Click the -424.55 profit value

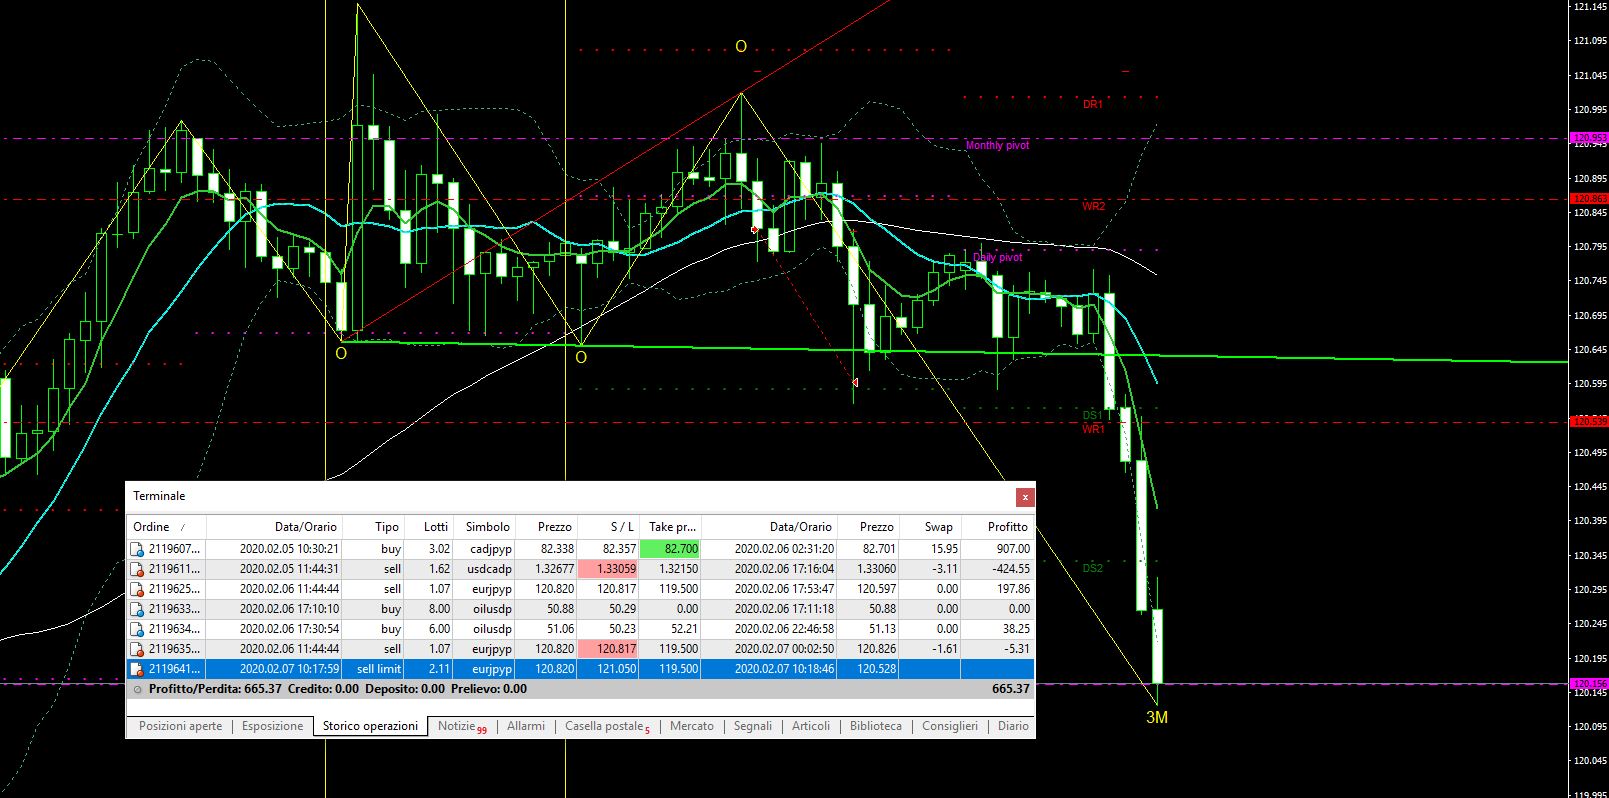1008,569
